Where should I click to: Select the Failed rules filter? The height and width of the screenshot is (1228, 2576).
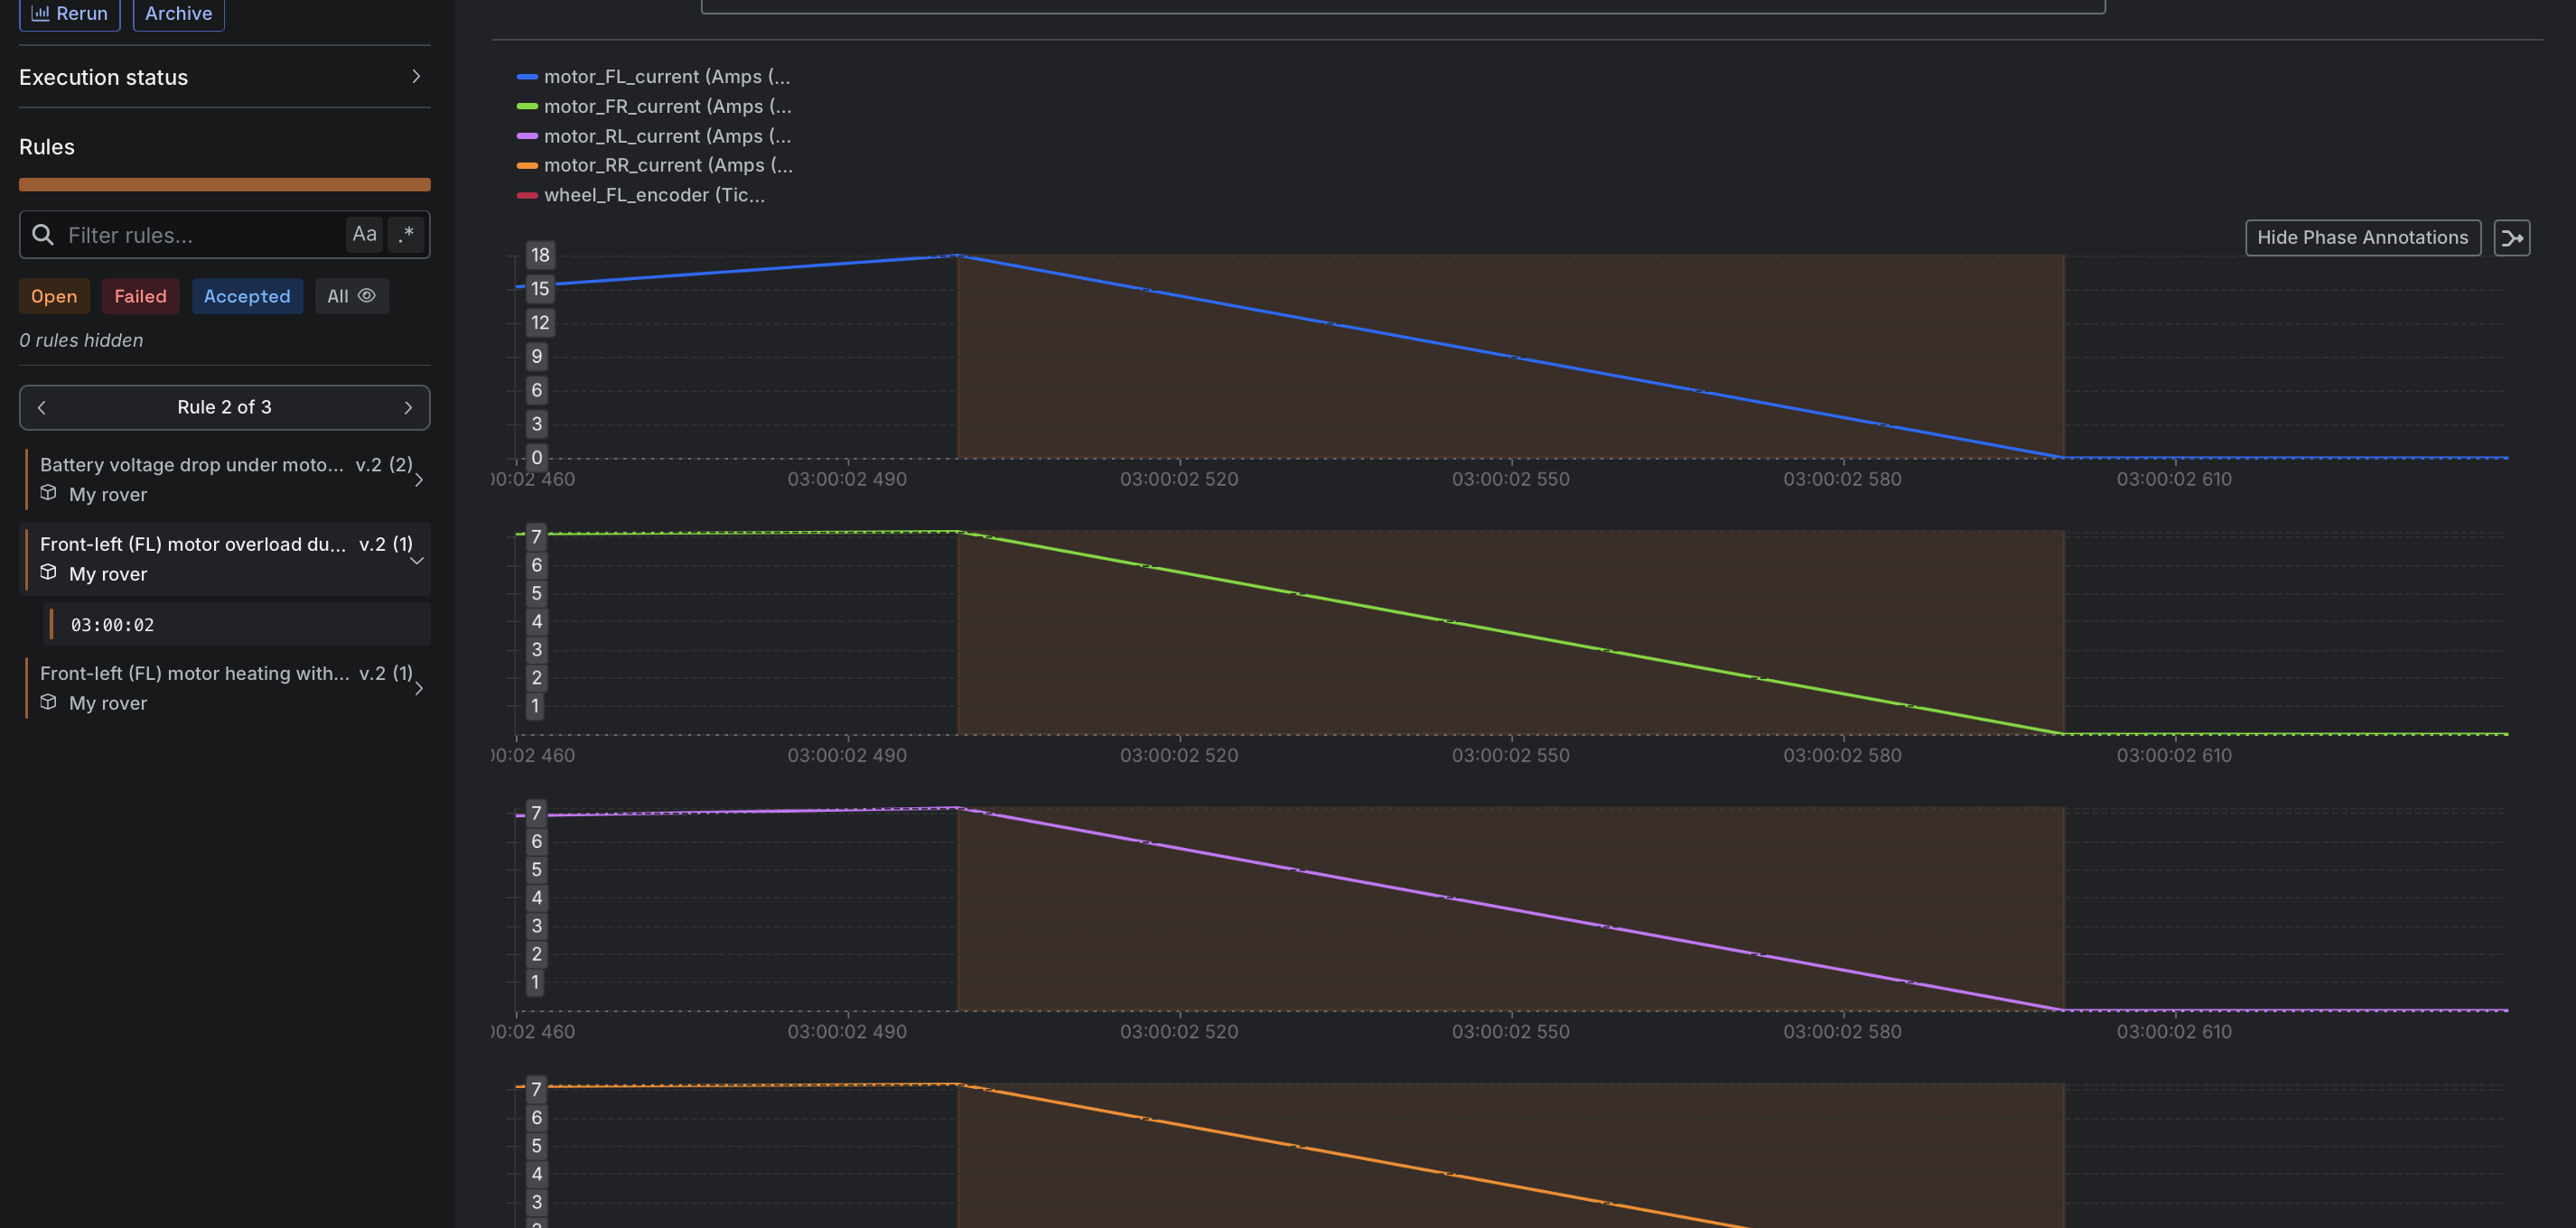pos(140,296)
